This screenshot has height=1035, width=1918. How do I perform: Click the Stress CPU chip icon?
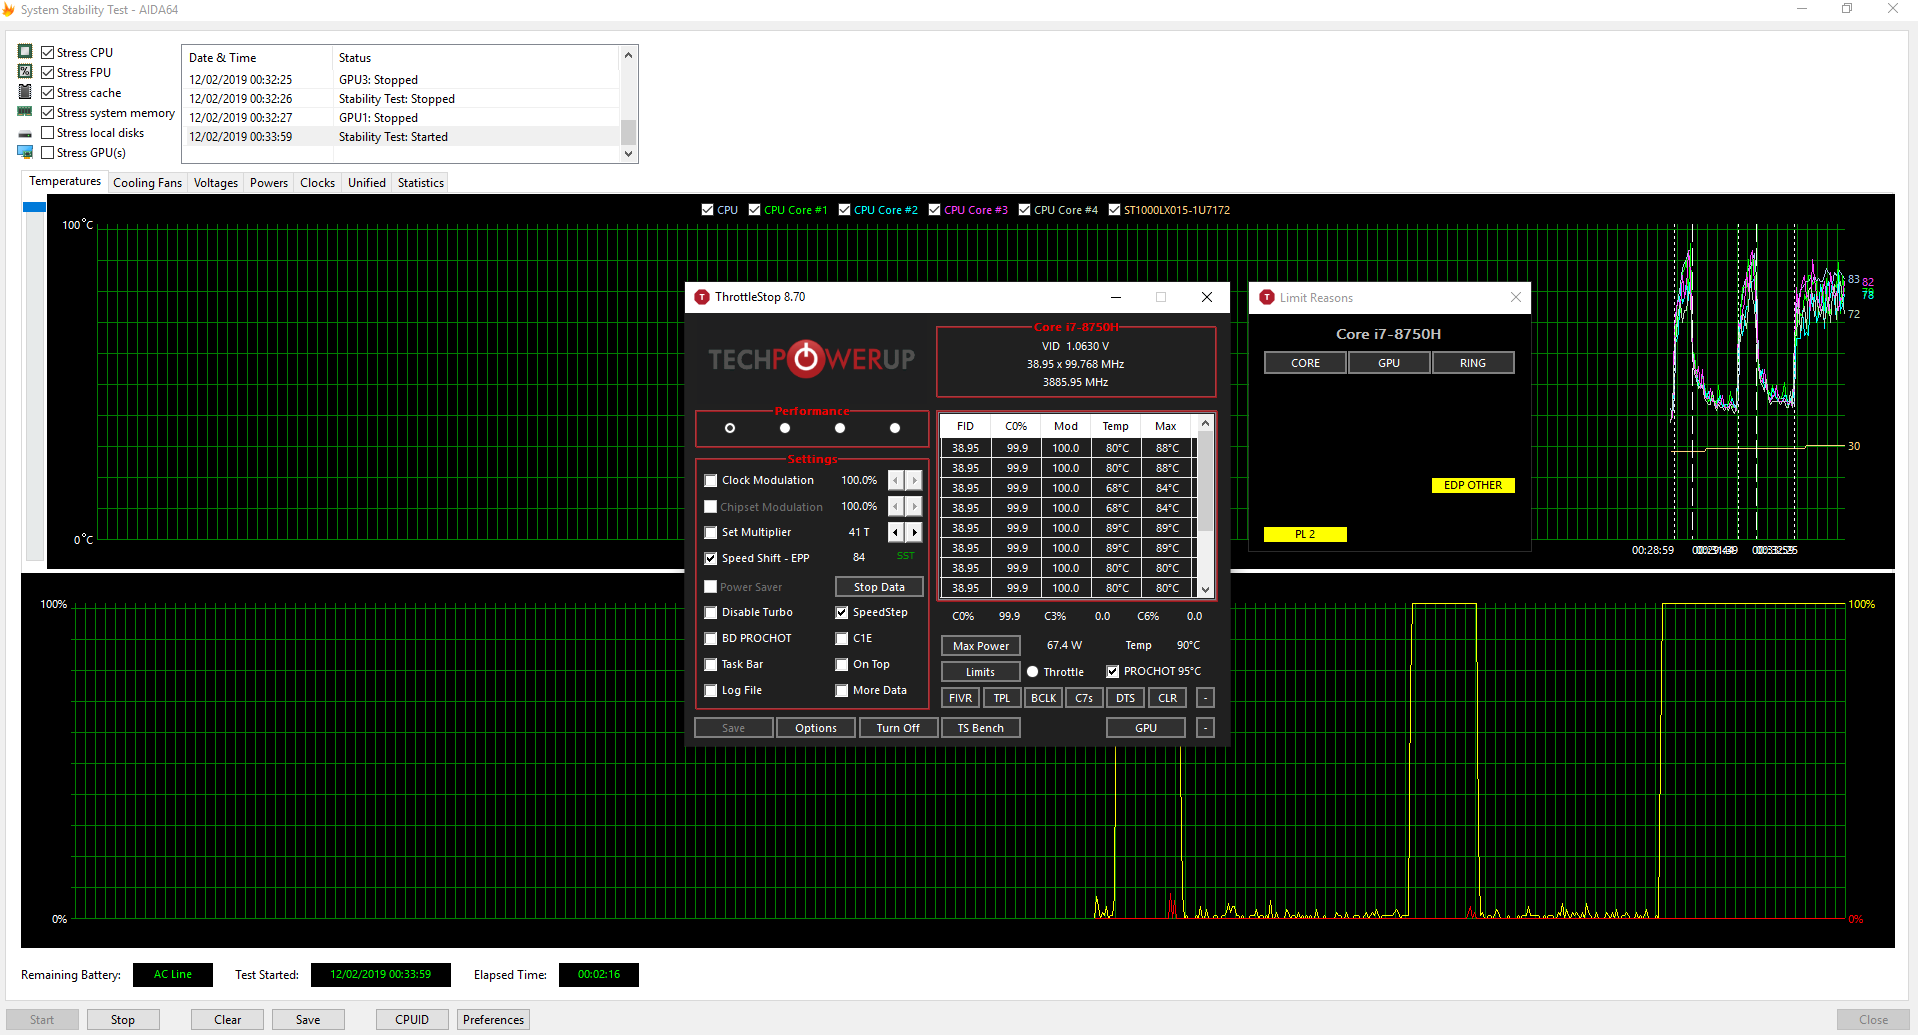tap(25, 51)
